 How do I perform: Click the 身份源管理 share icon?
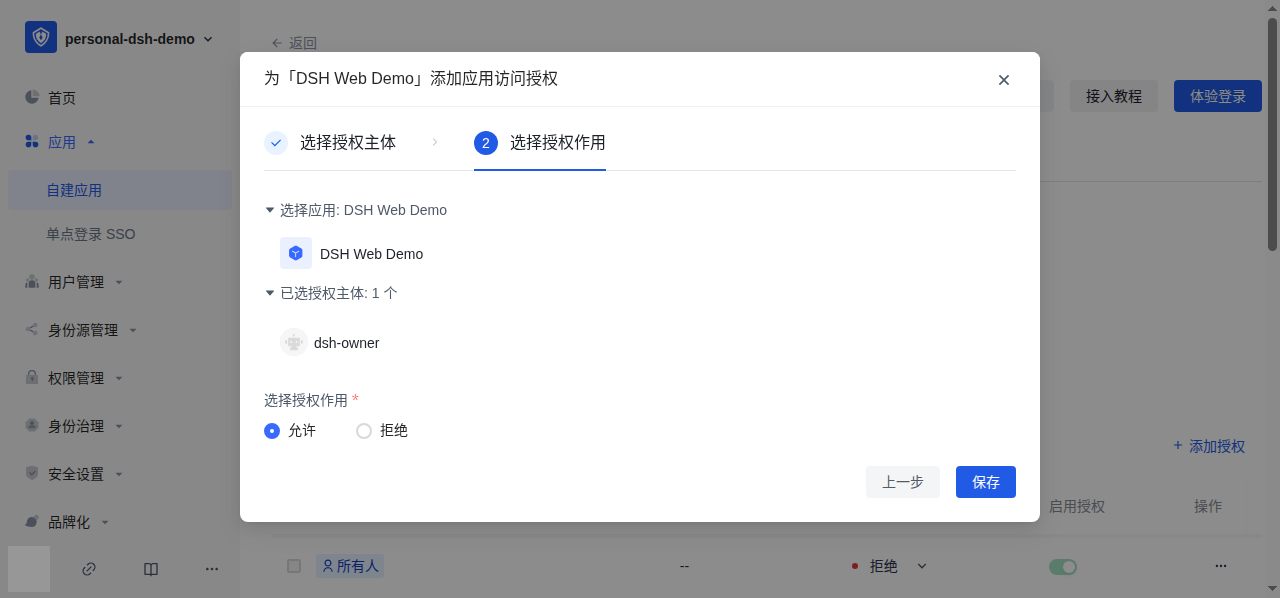coord(32,329)
